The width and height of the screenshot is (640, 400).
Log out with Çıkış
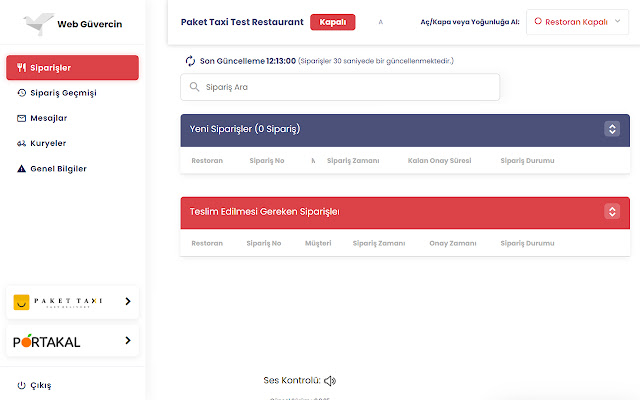pyautogui.click(x=34, y=385)
